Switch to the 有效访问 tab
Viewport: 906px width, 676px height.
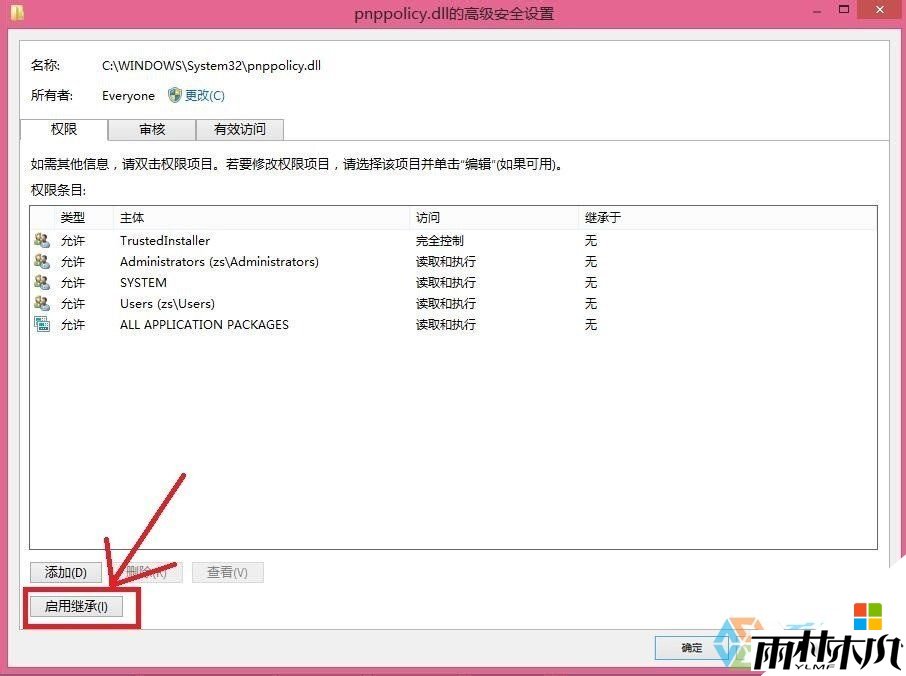(x=239, y=129)
